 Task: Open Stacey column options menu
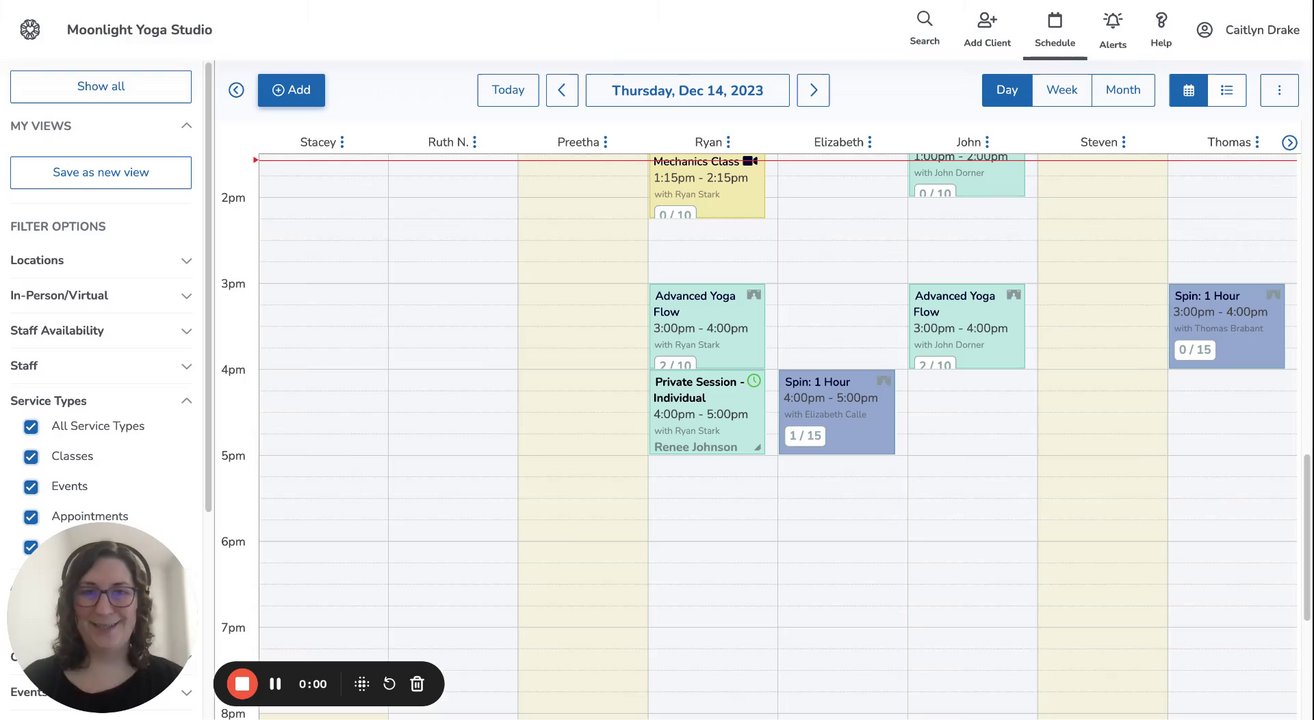pyautogui.click(x=342, y=142)
